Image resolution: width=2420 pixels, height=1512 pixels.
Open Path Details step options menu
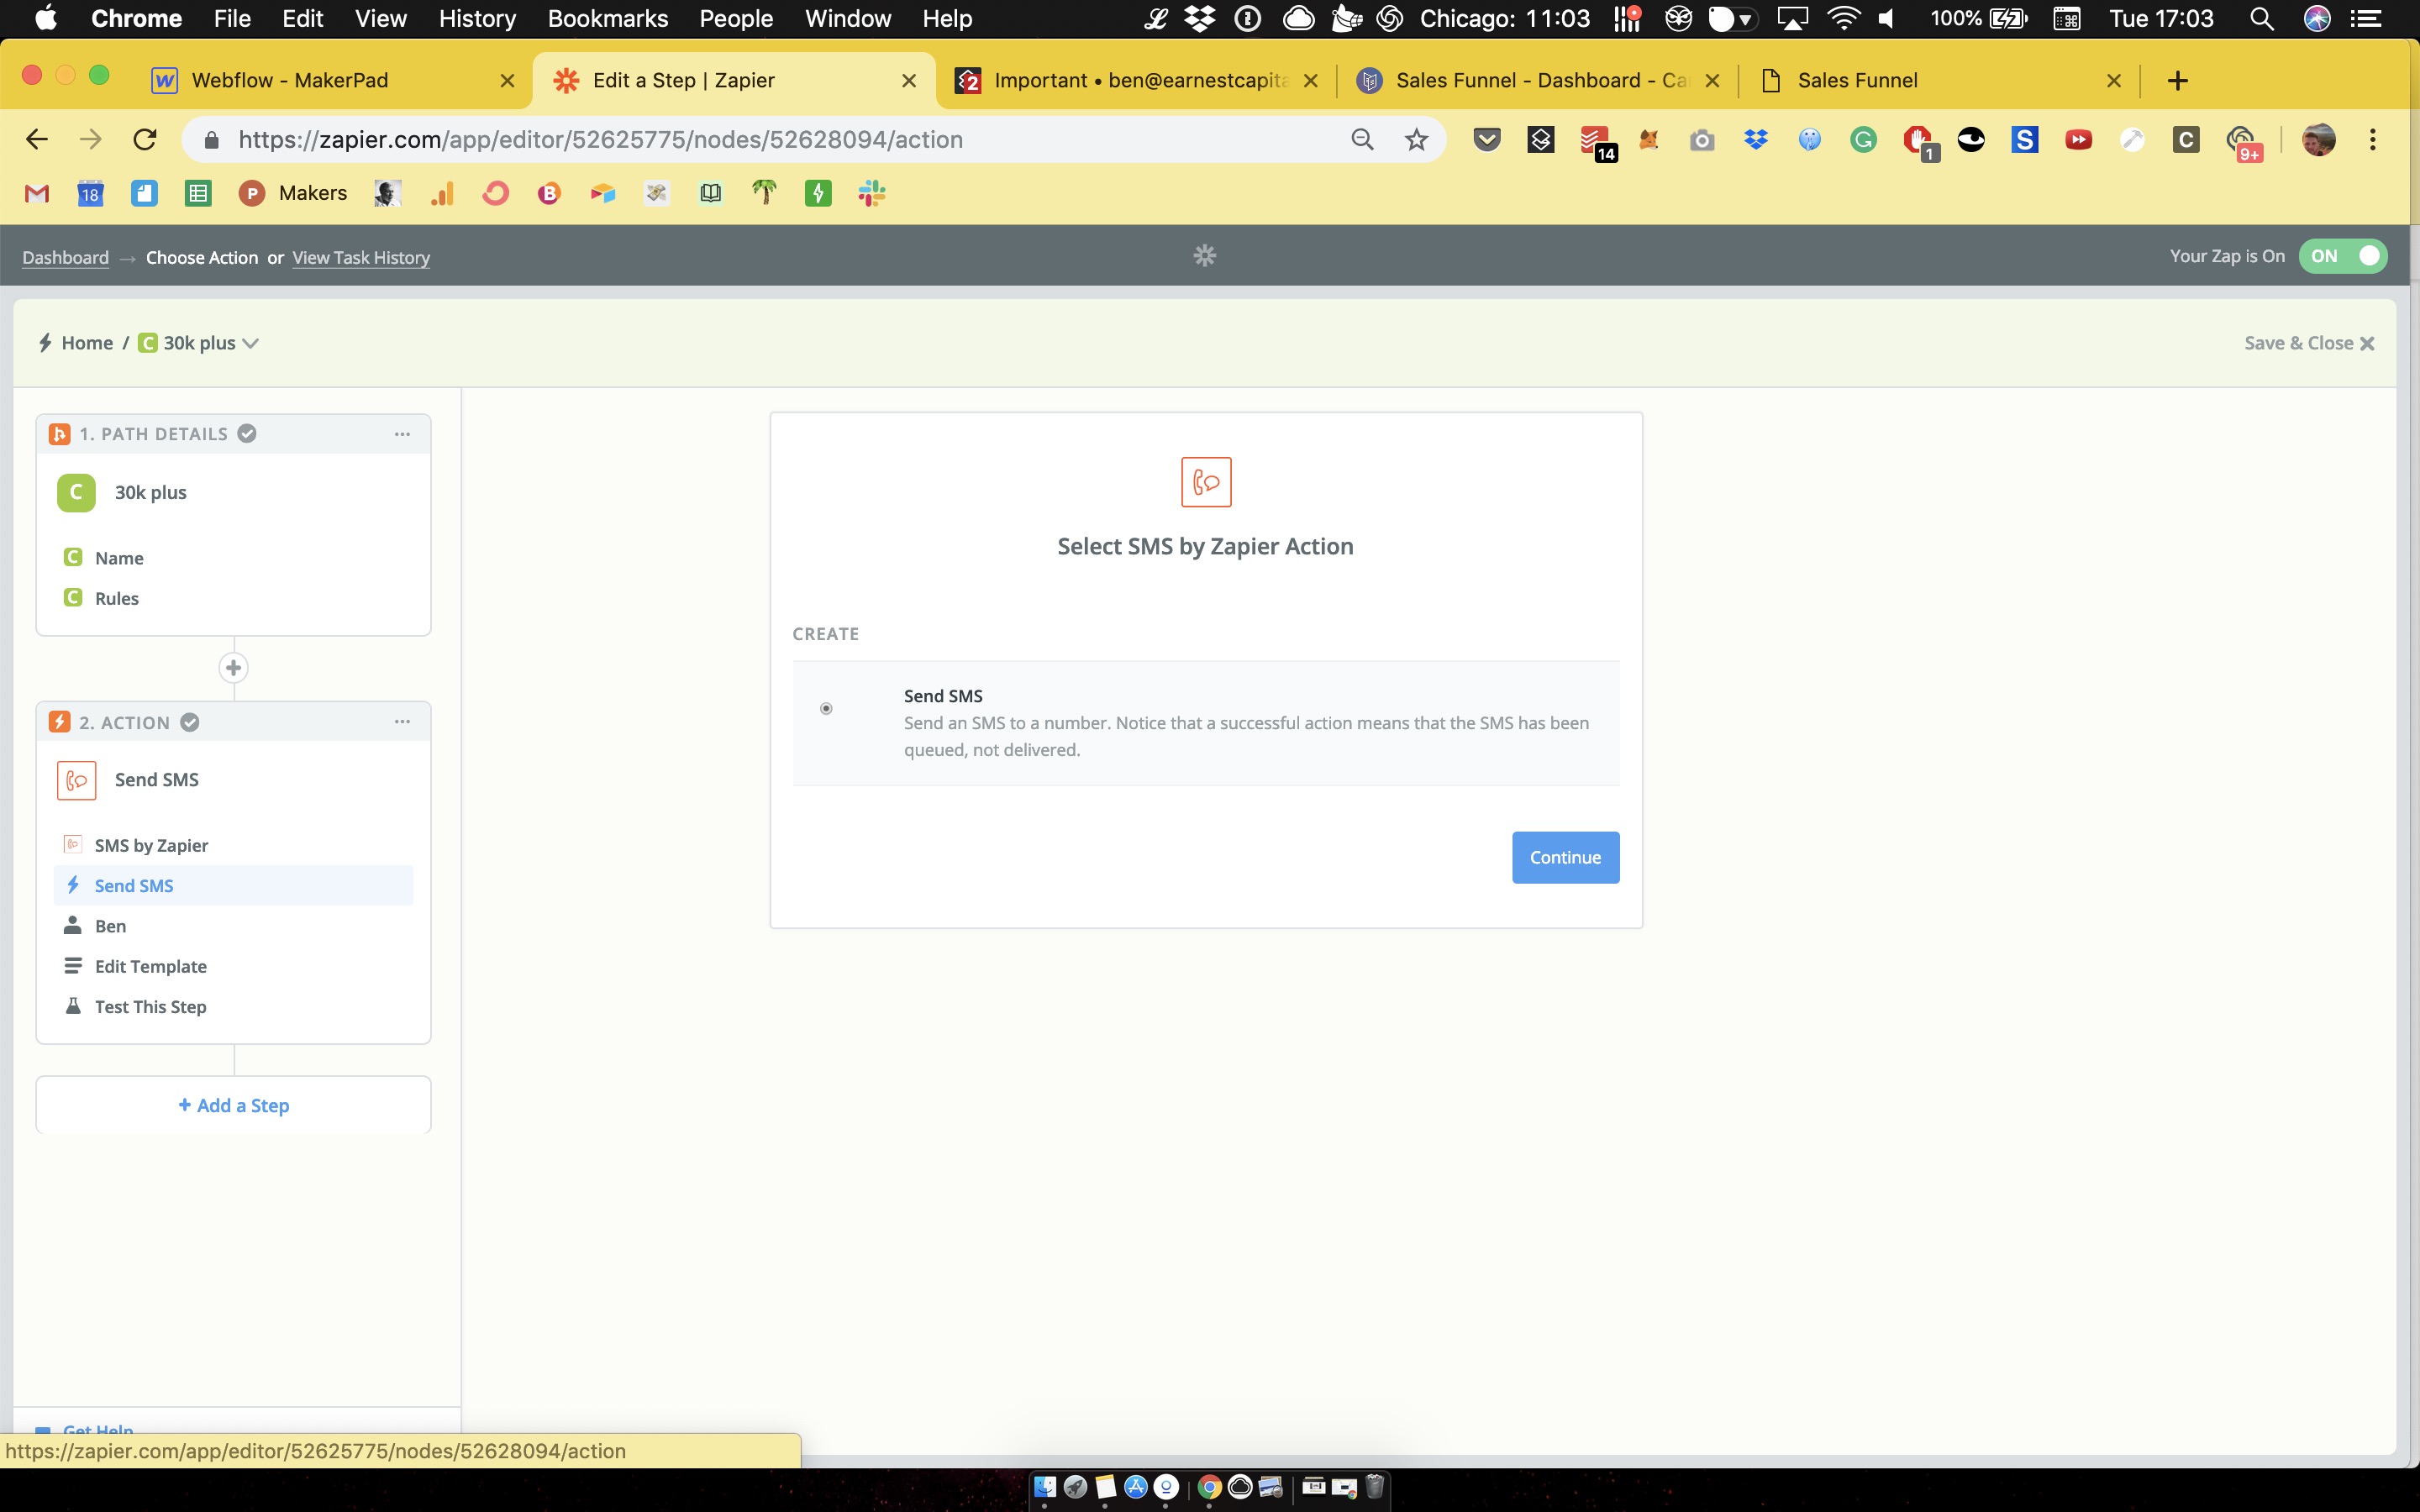402,434
